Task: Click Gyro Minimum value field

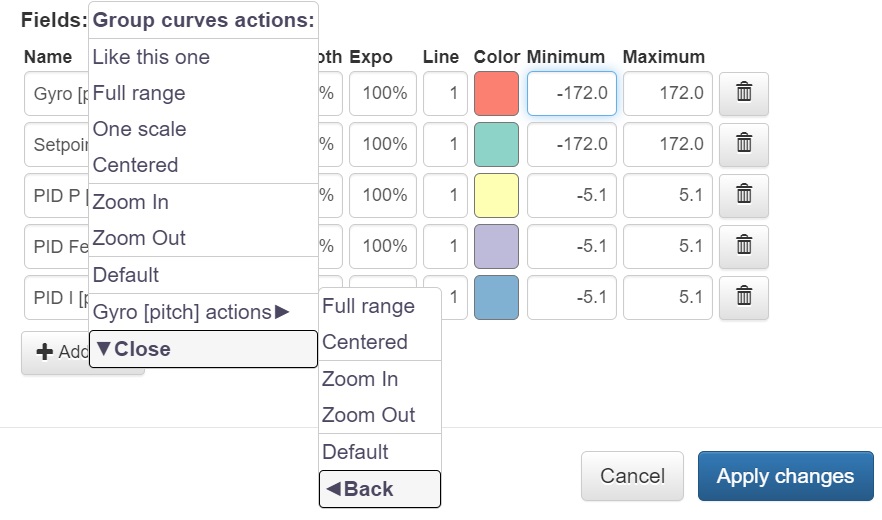Action: point(571,93)
